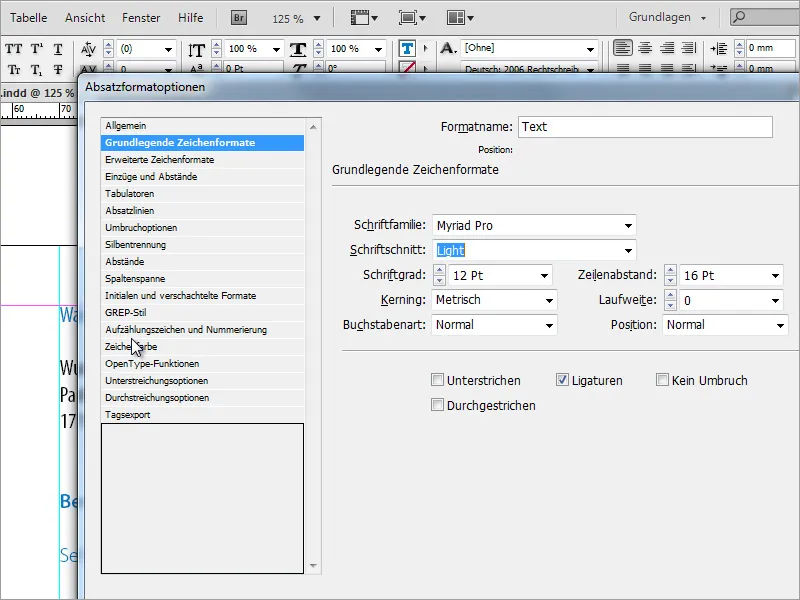Click the stroke color swatch with red slash
The image size is (800, 600).
[x=407, y=67]
